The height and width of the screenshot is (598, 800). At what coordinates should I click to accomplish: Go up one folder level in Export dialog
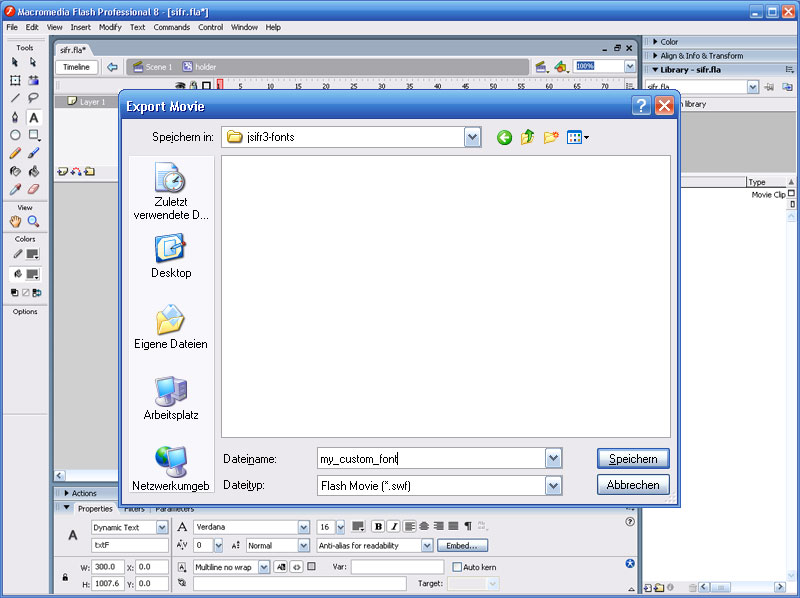coord(528,137)
